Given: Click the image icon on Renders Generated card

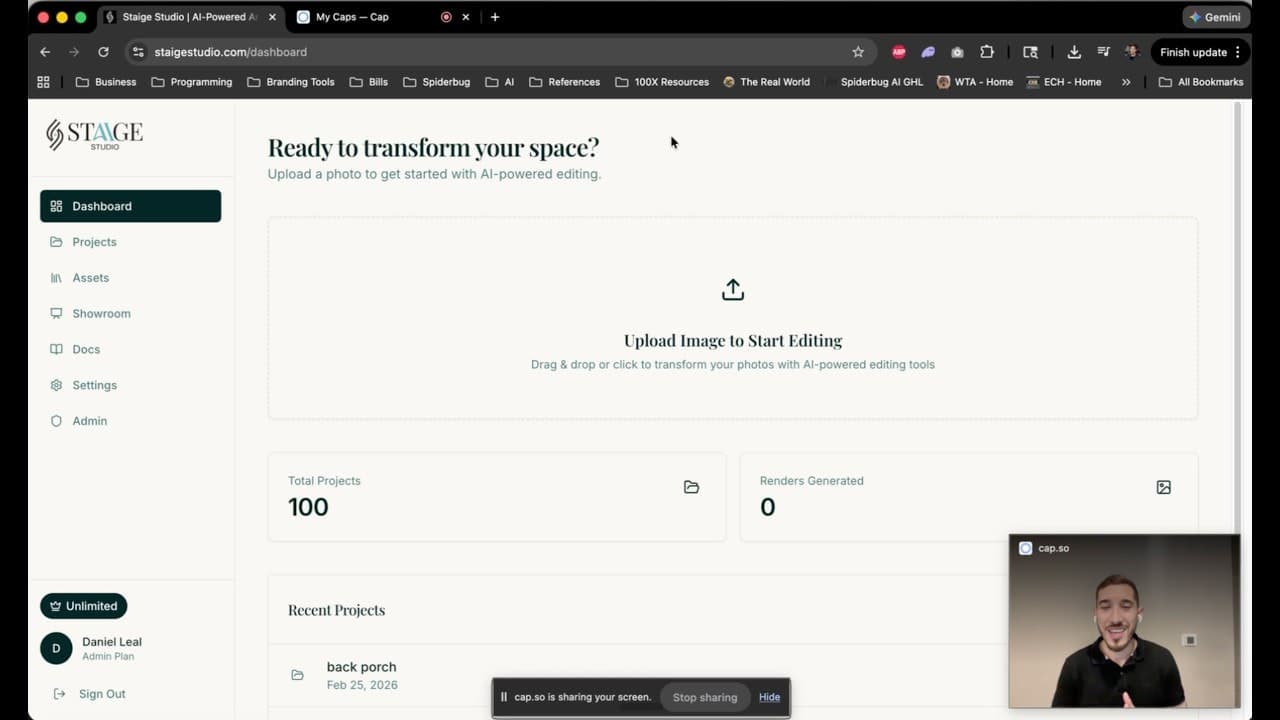Looking at the screenshot, I should tap(1163, 487).
